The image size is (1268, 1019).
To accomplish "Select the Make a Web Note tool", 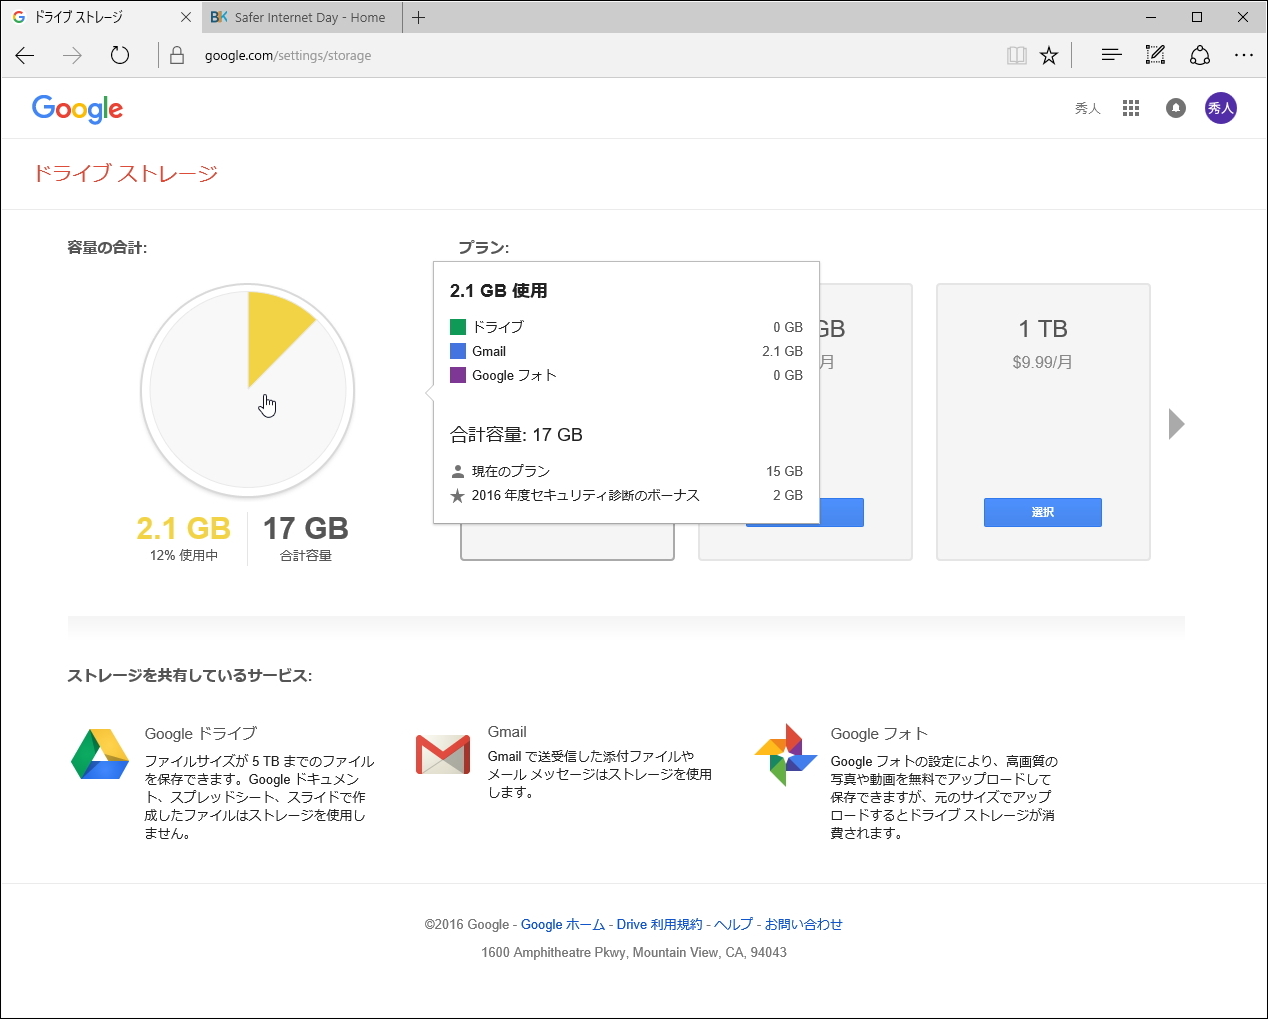I will (x=1155, y=55).
